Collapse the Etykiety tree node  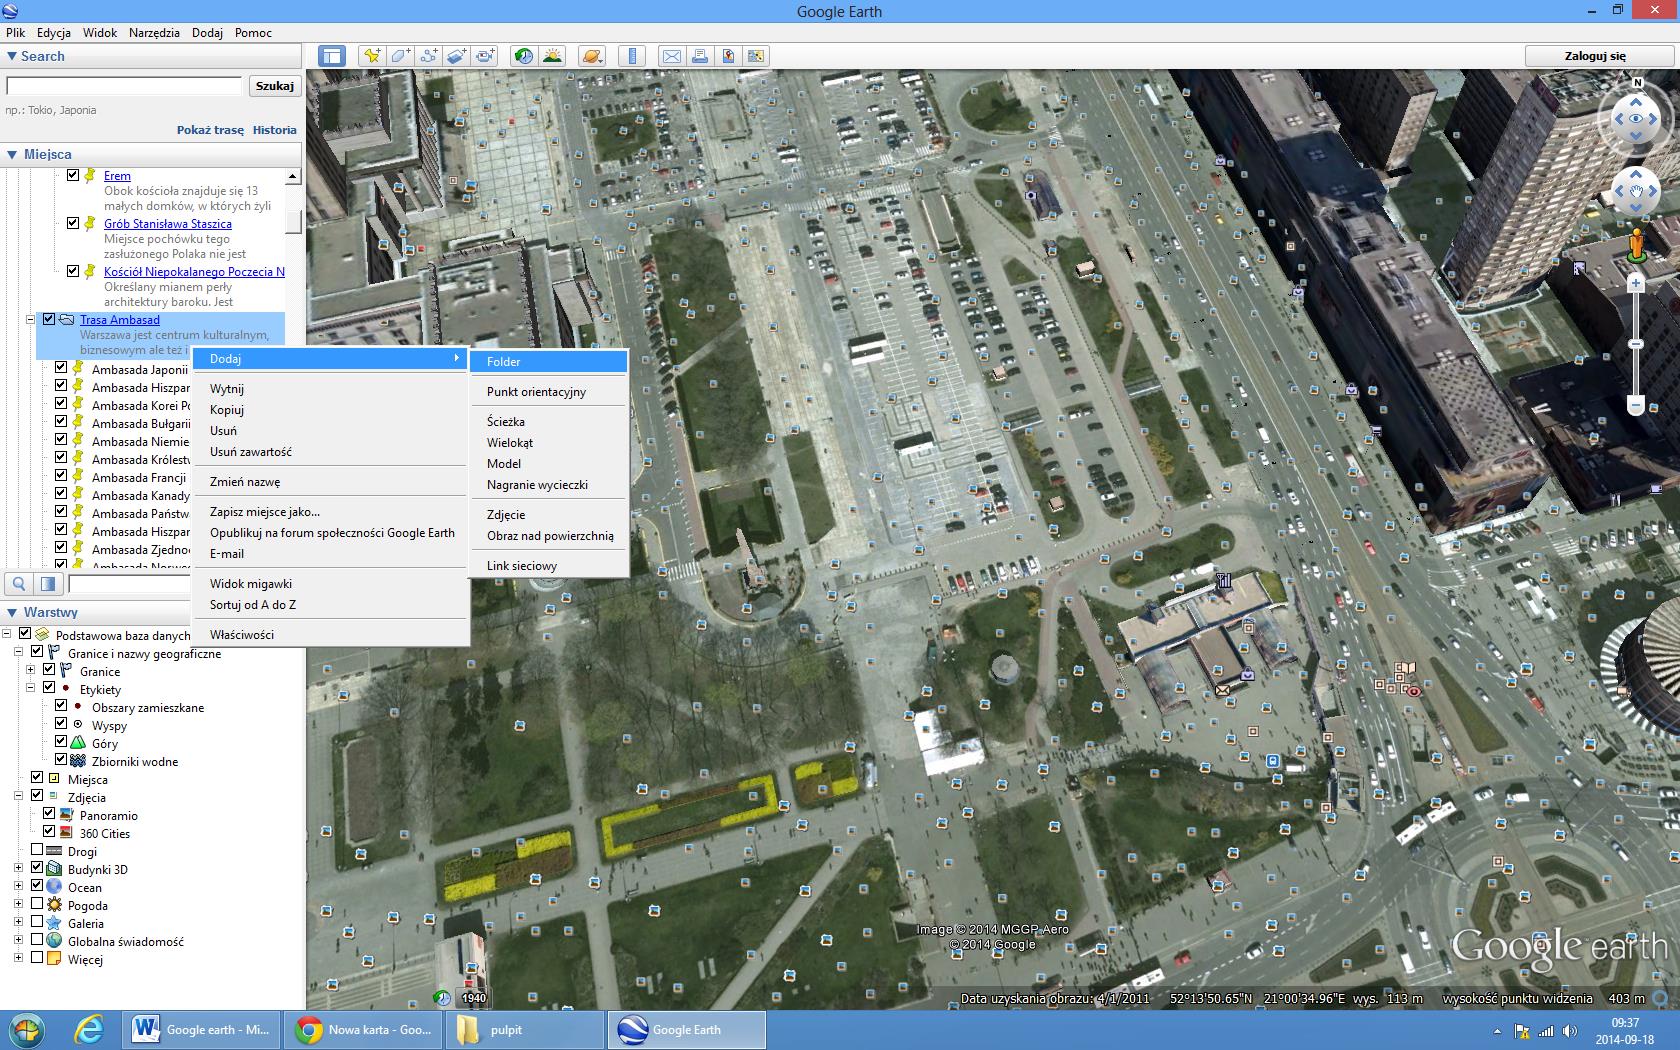coord(31,688)
